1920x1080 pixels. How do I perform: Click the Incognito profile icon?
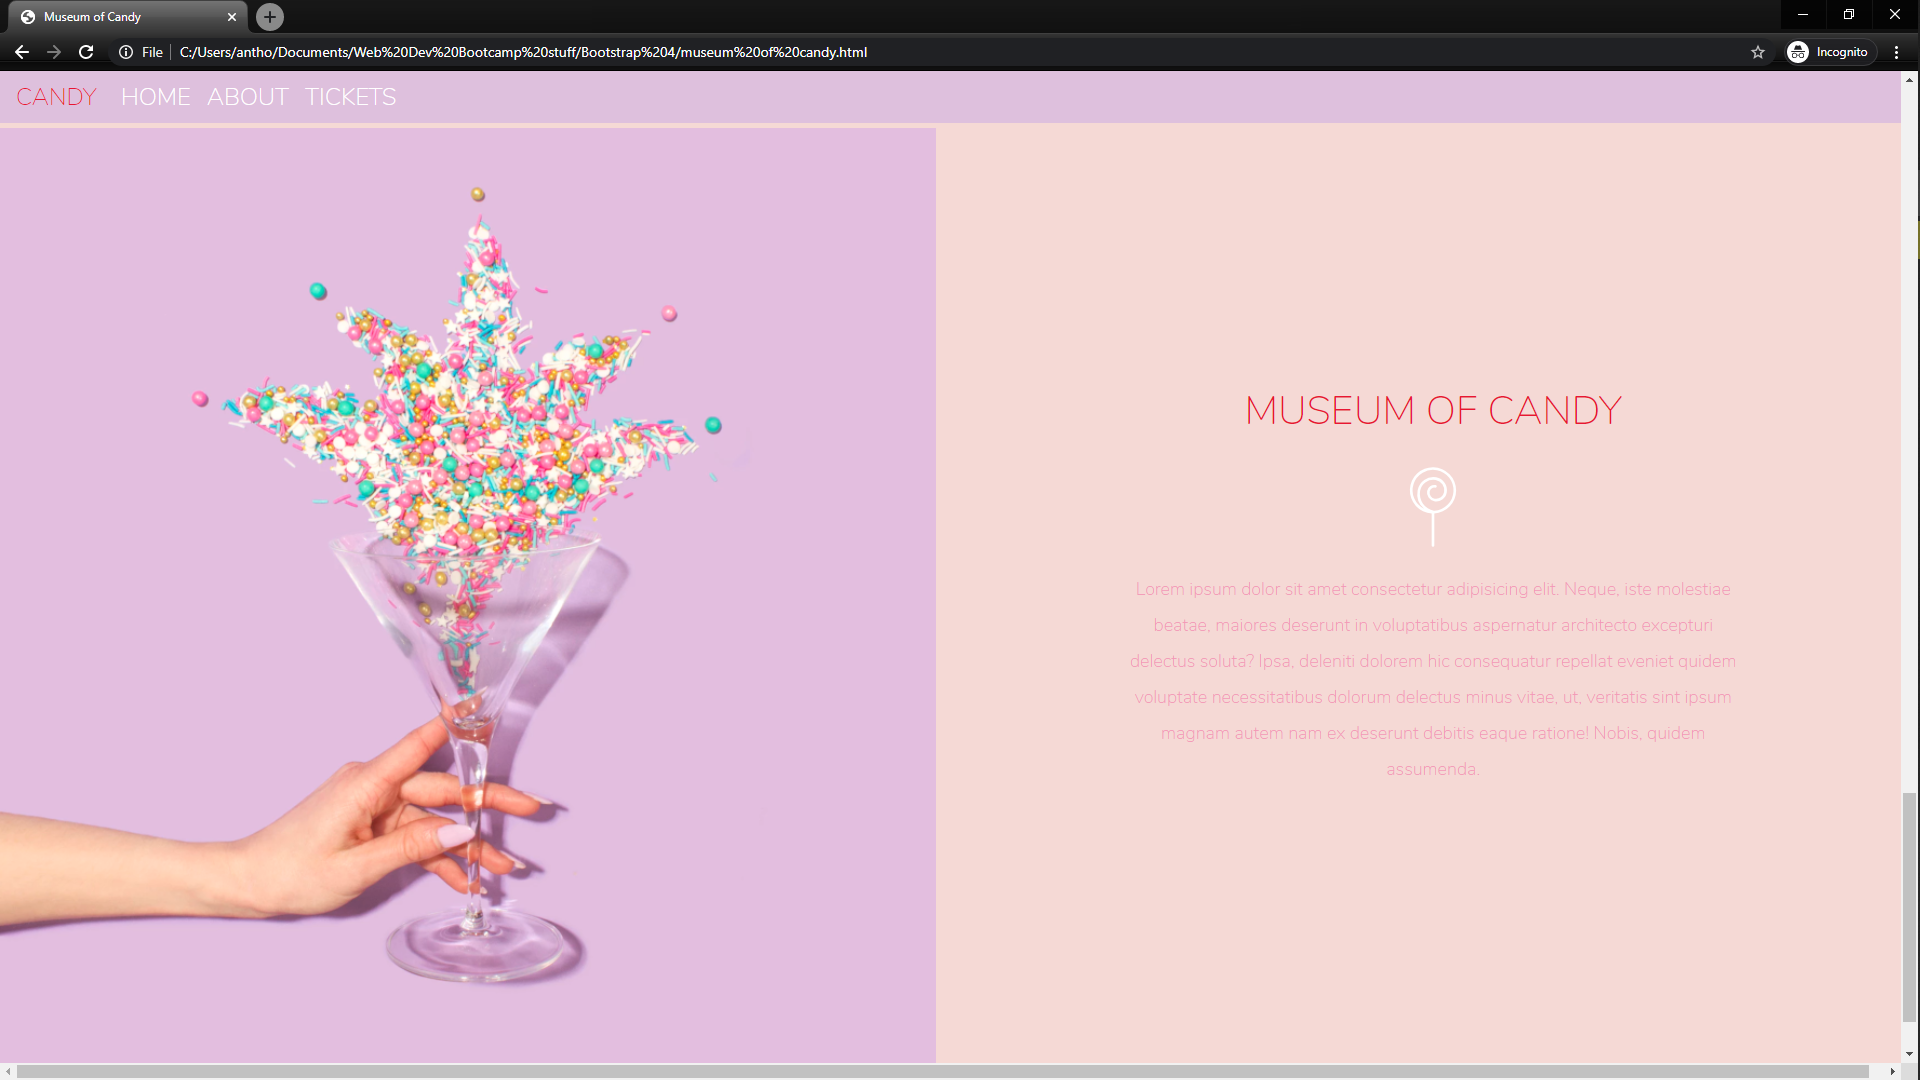(1799, 52)
